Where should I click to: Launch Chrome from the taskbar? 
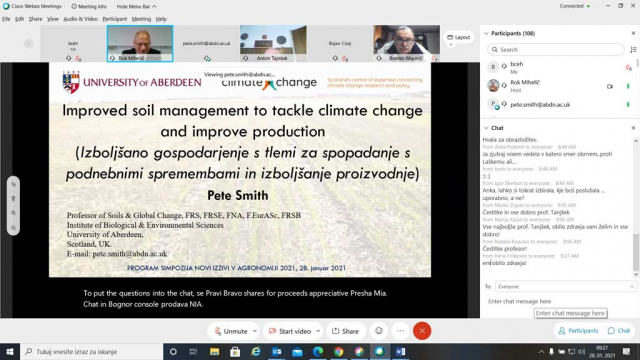pos(338,351)
